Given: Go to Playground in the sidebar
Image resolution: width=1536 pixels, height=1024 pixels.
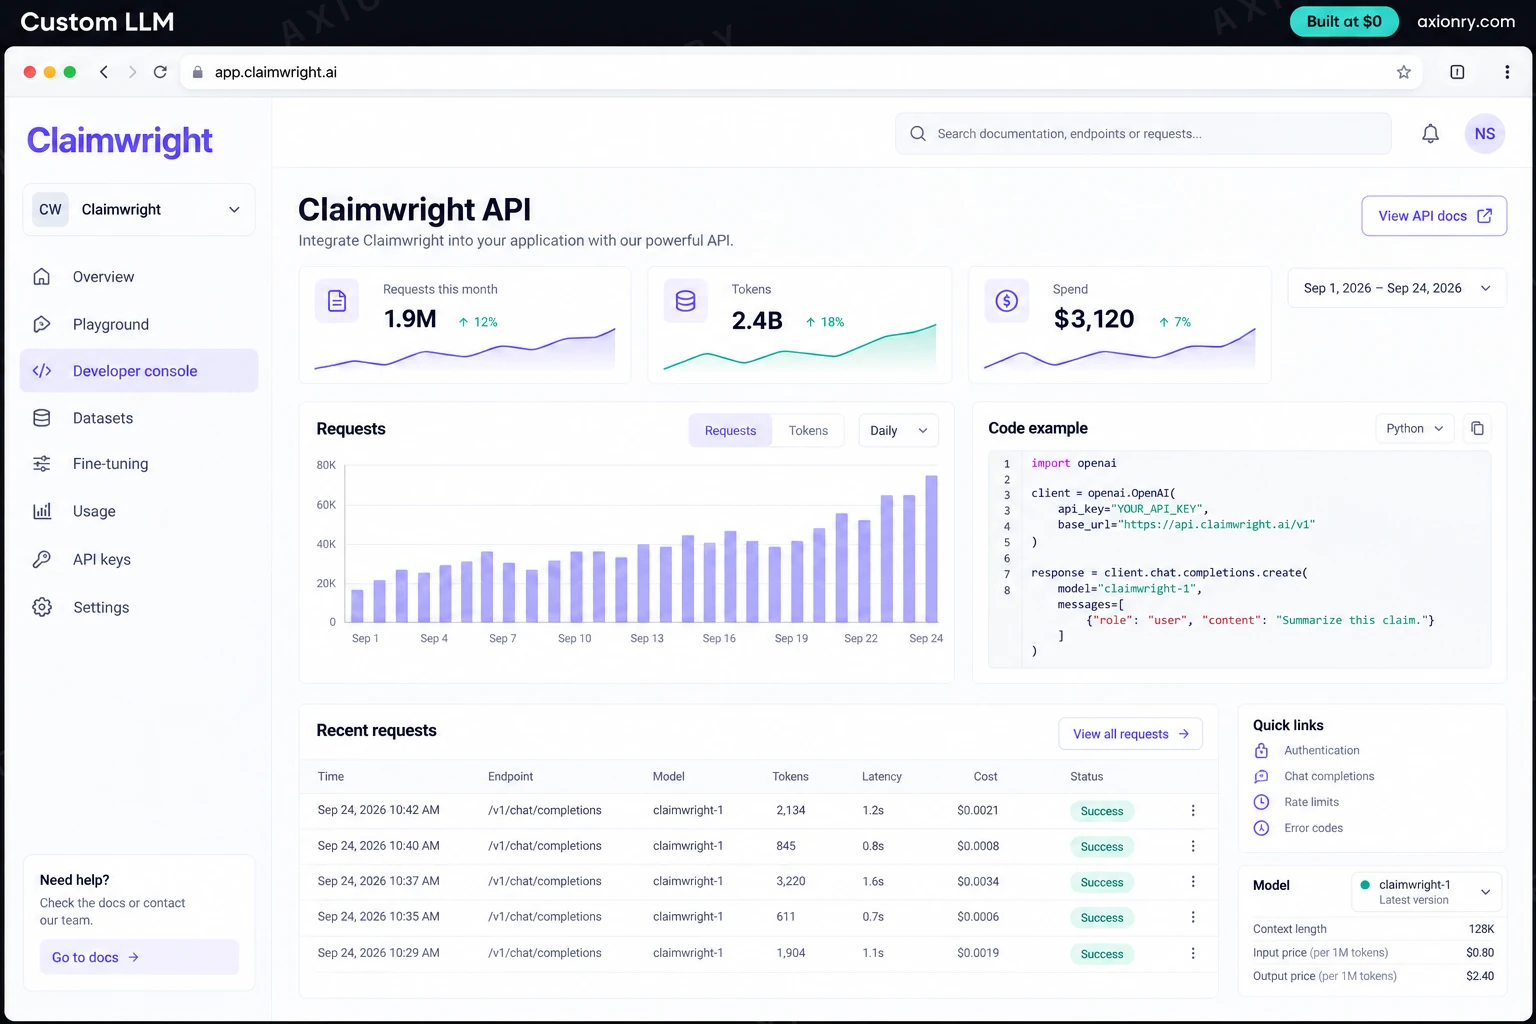Looking at the screenshot, I should point(139,324).
